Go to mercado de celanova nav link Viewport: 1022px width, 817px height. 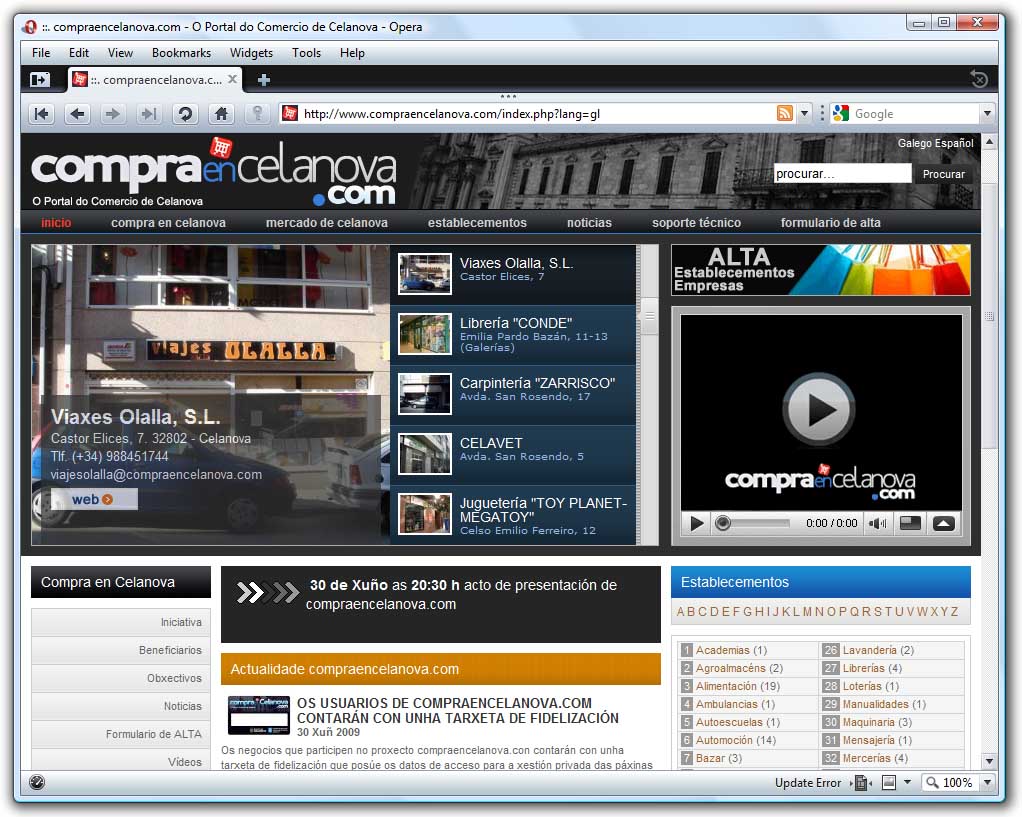pyautogui.click(x=327, y=223)
